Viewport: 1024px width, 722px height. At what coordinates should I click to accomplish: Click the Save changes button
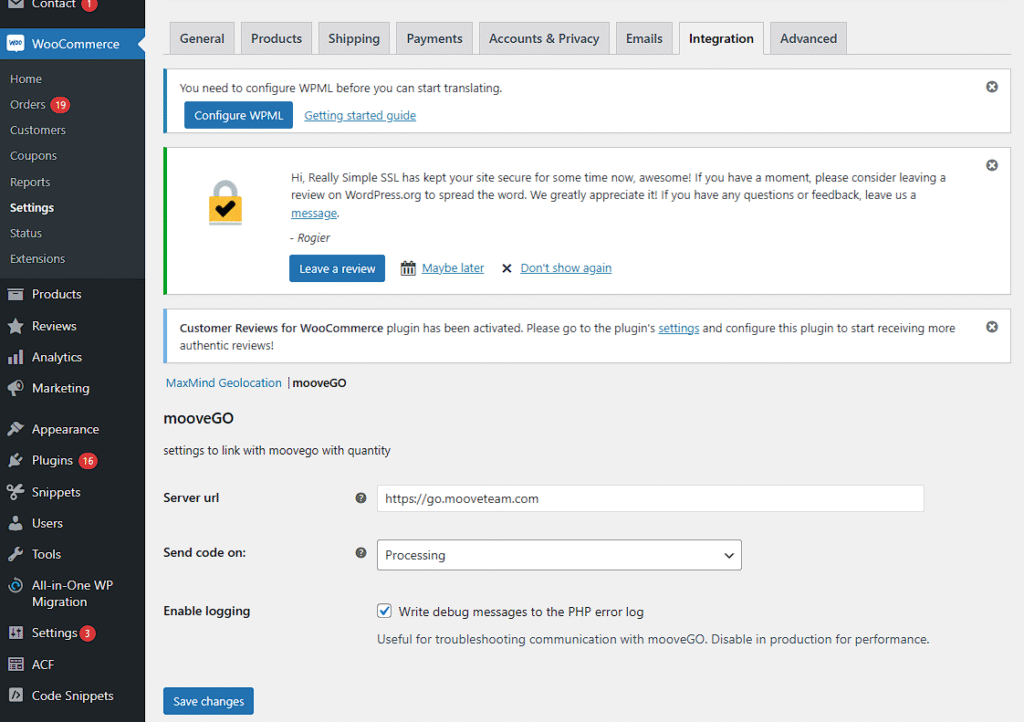tap(208, 701)
